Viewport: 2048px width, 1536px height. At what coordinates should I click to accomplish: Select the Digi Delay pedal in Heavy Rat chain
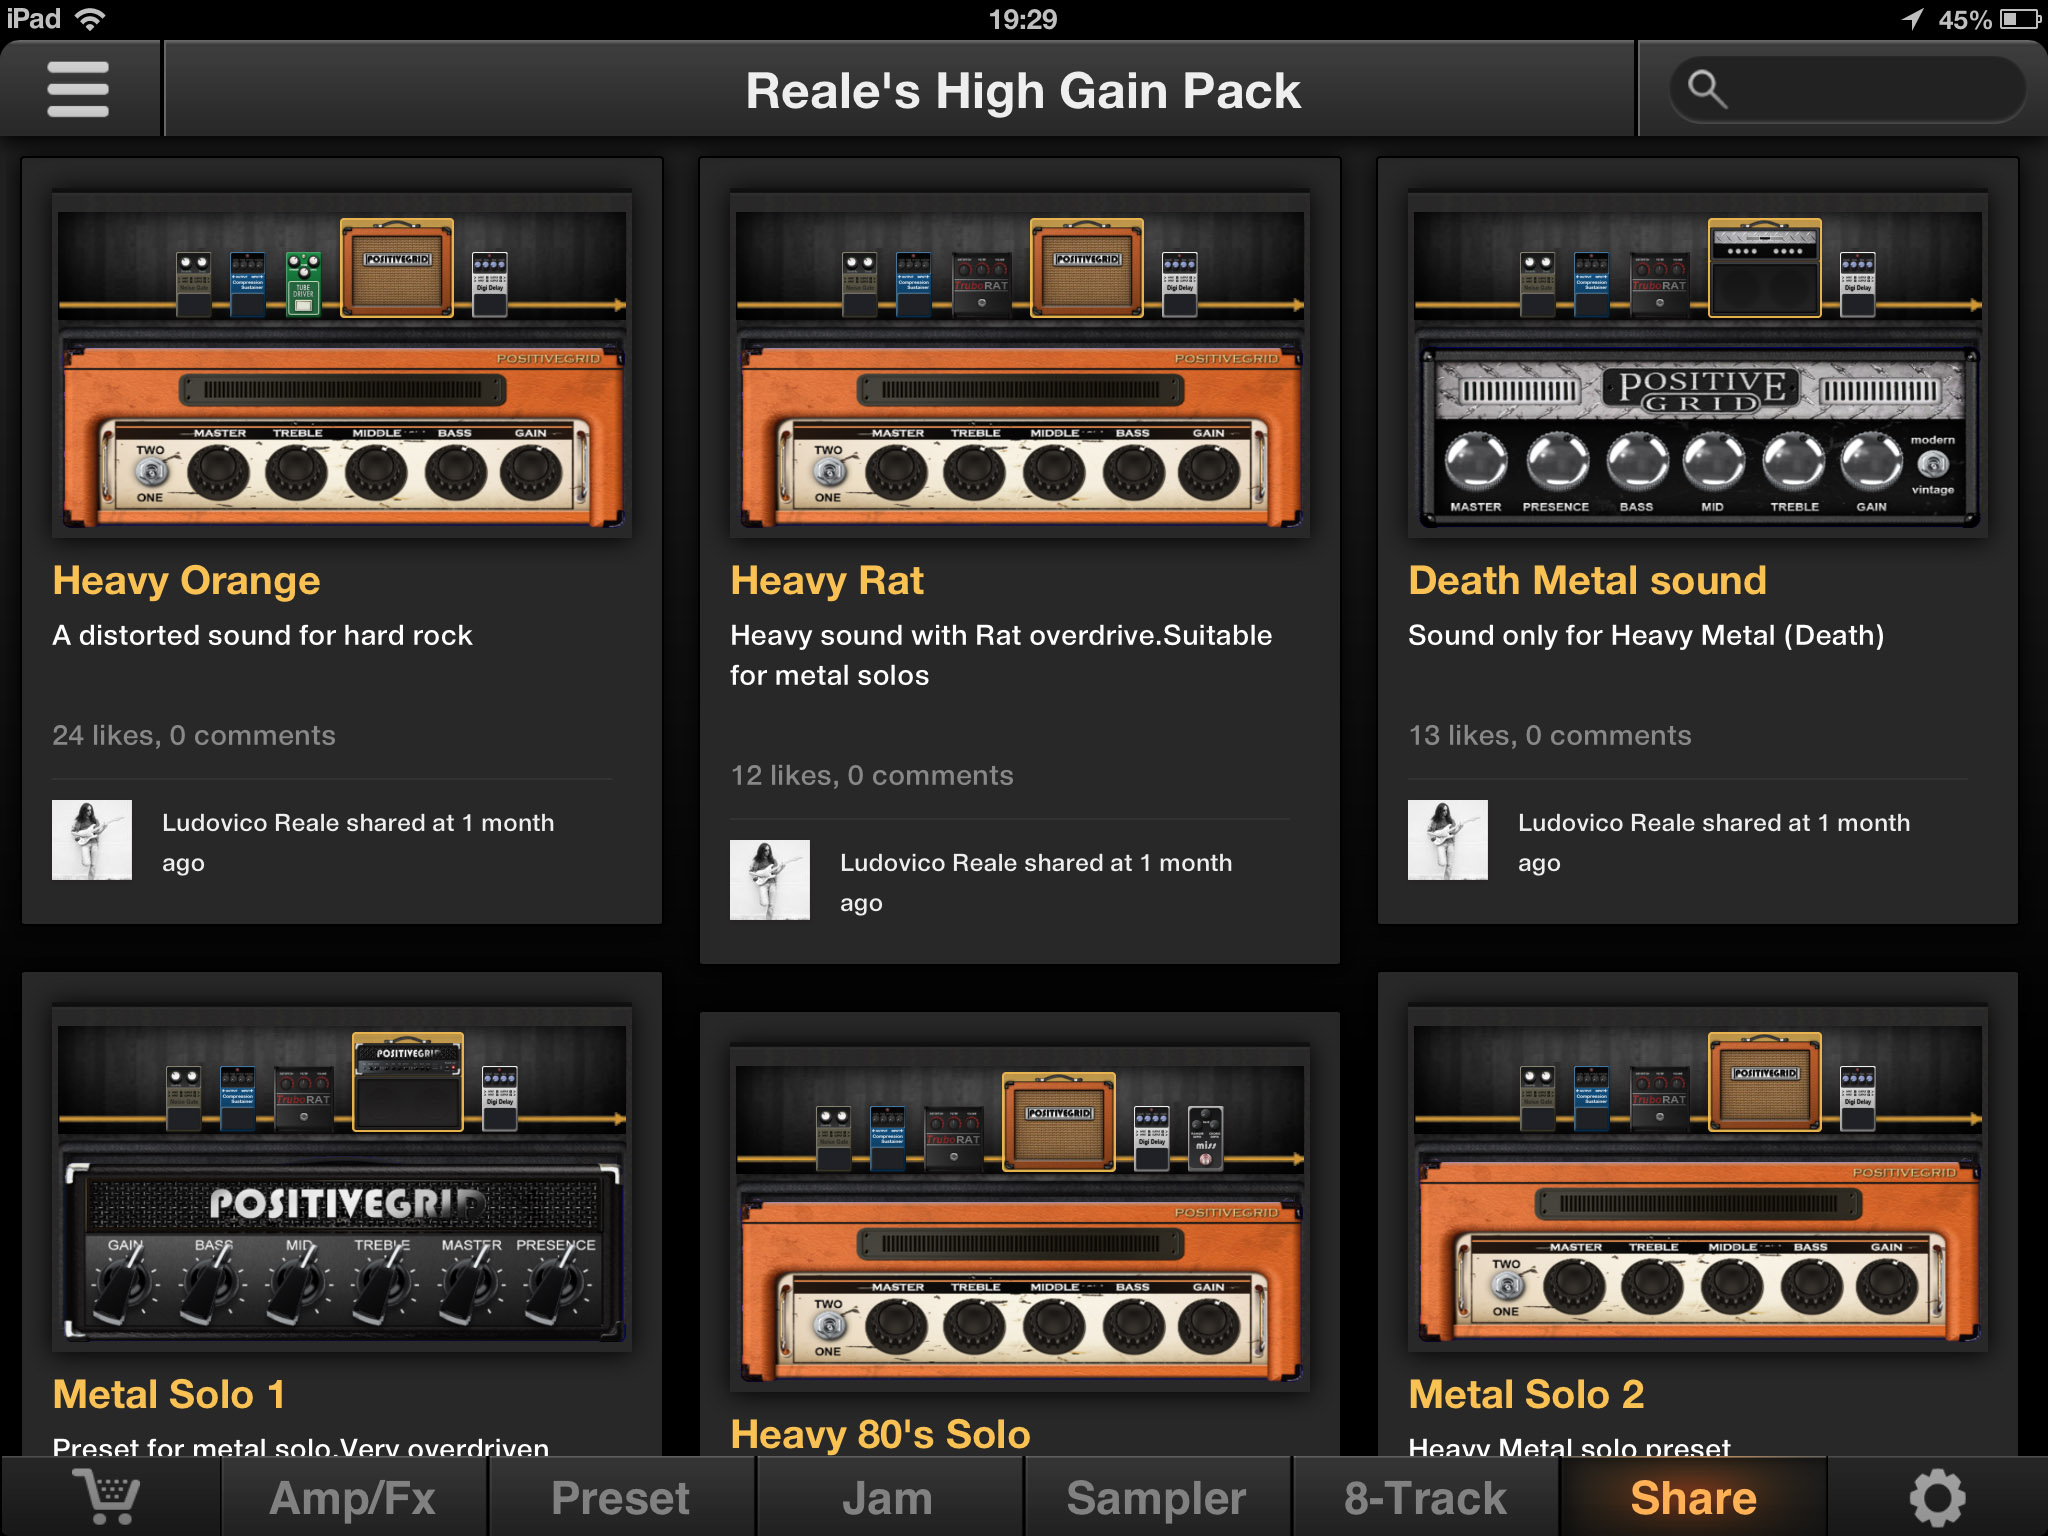1179,285
